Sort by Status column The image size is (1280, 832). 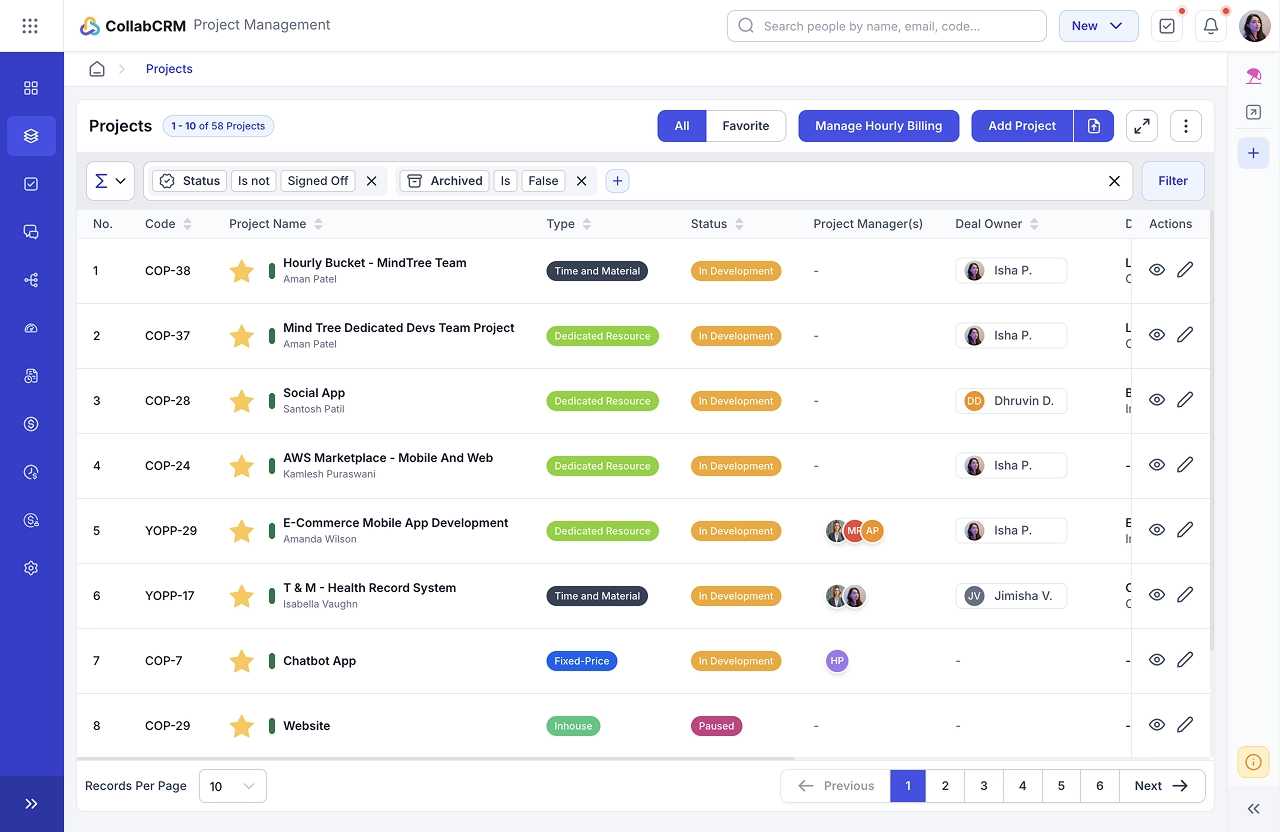pos(738,224)
